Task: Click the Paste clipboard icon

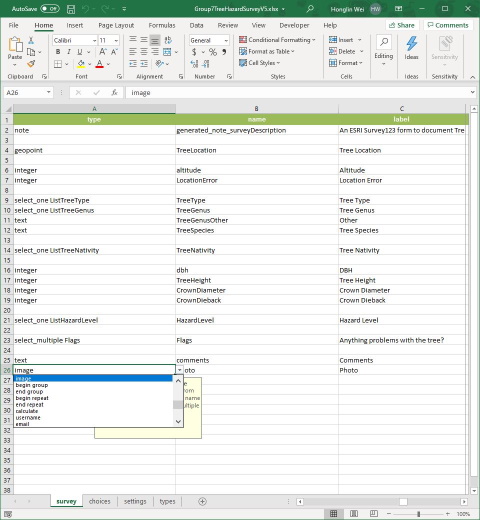Action: click(x=15, y=44)
